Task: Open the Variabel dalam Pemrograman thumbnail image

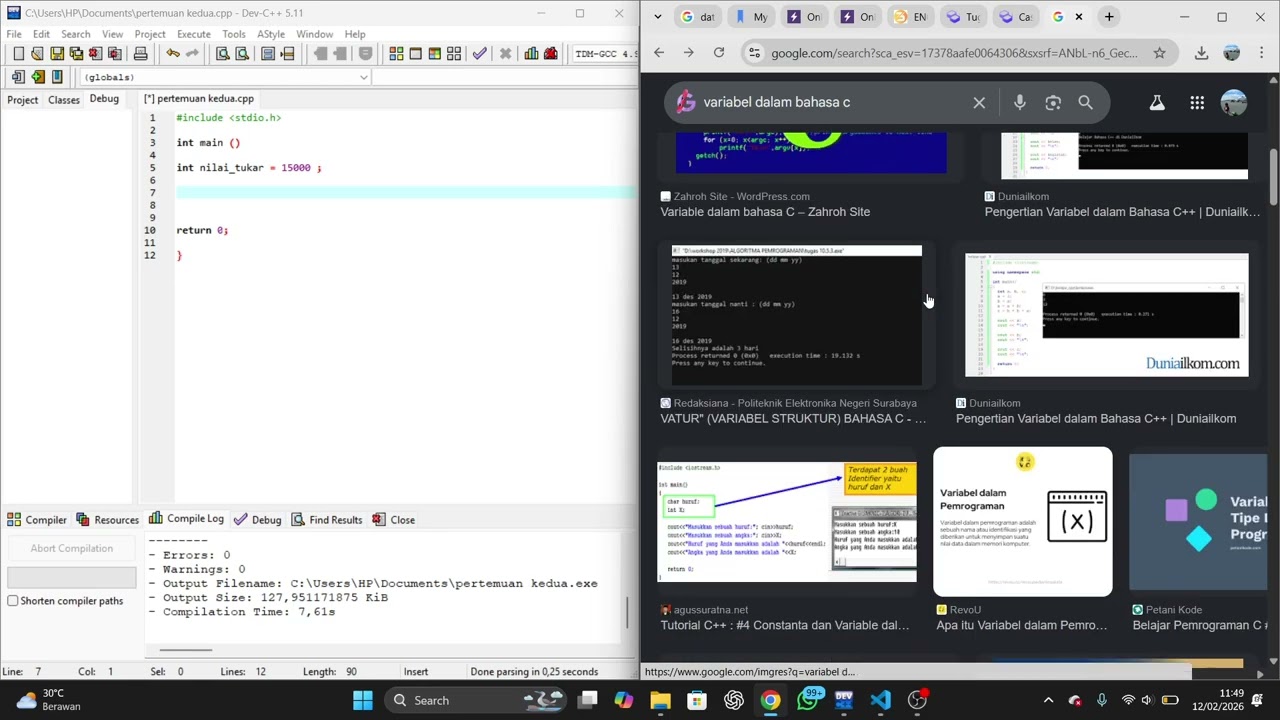Action: [1022, 521]
